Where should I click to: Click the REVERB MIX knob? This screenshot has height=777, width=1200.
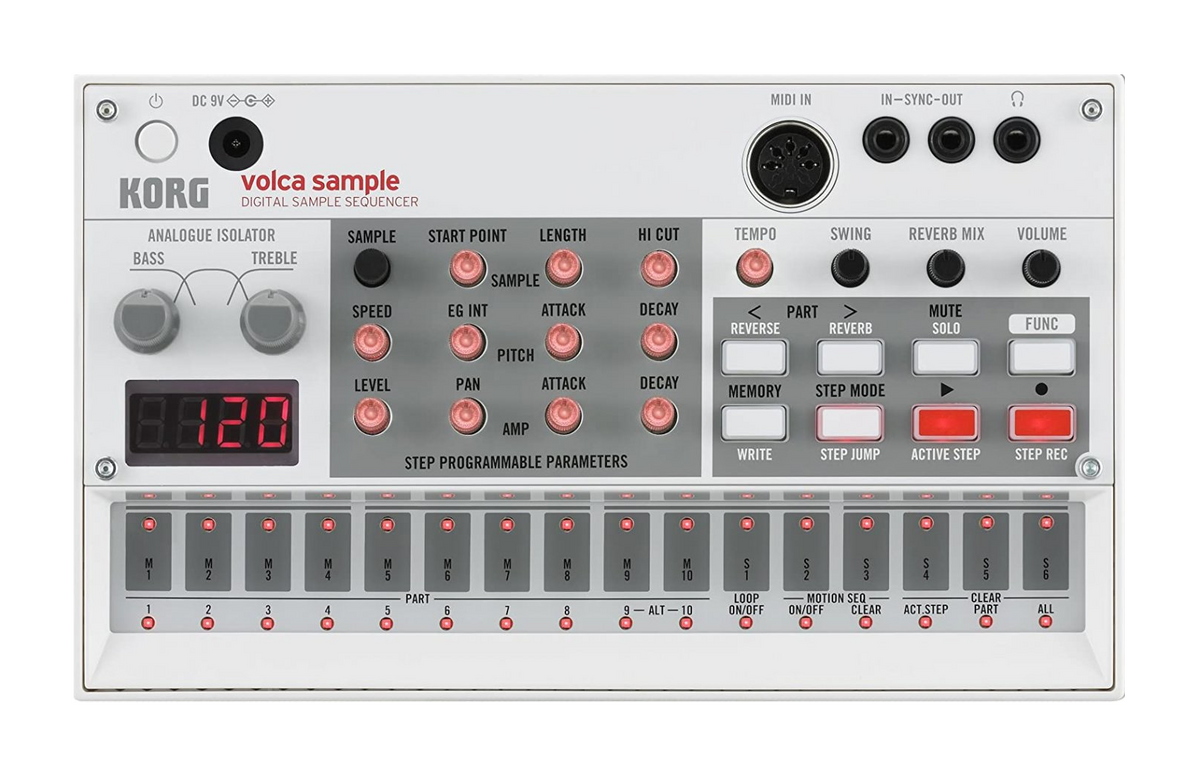(945, 267)
